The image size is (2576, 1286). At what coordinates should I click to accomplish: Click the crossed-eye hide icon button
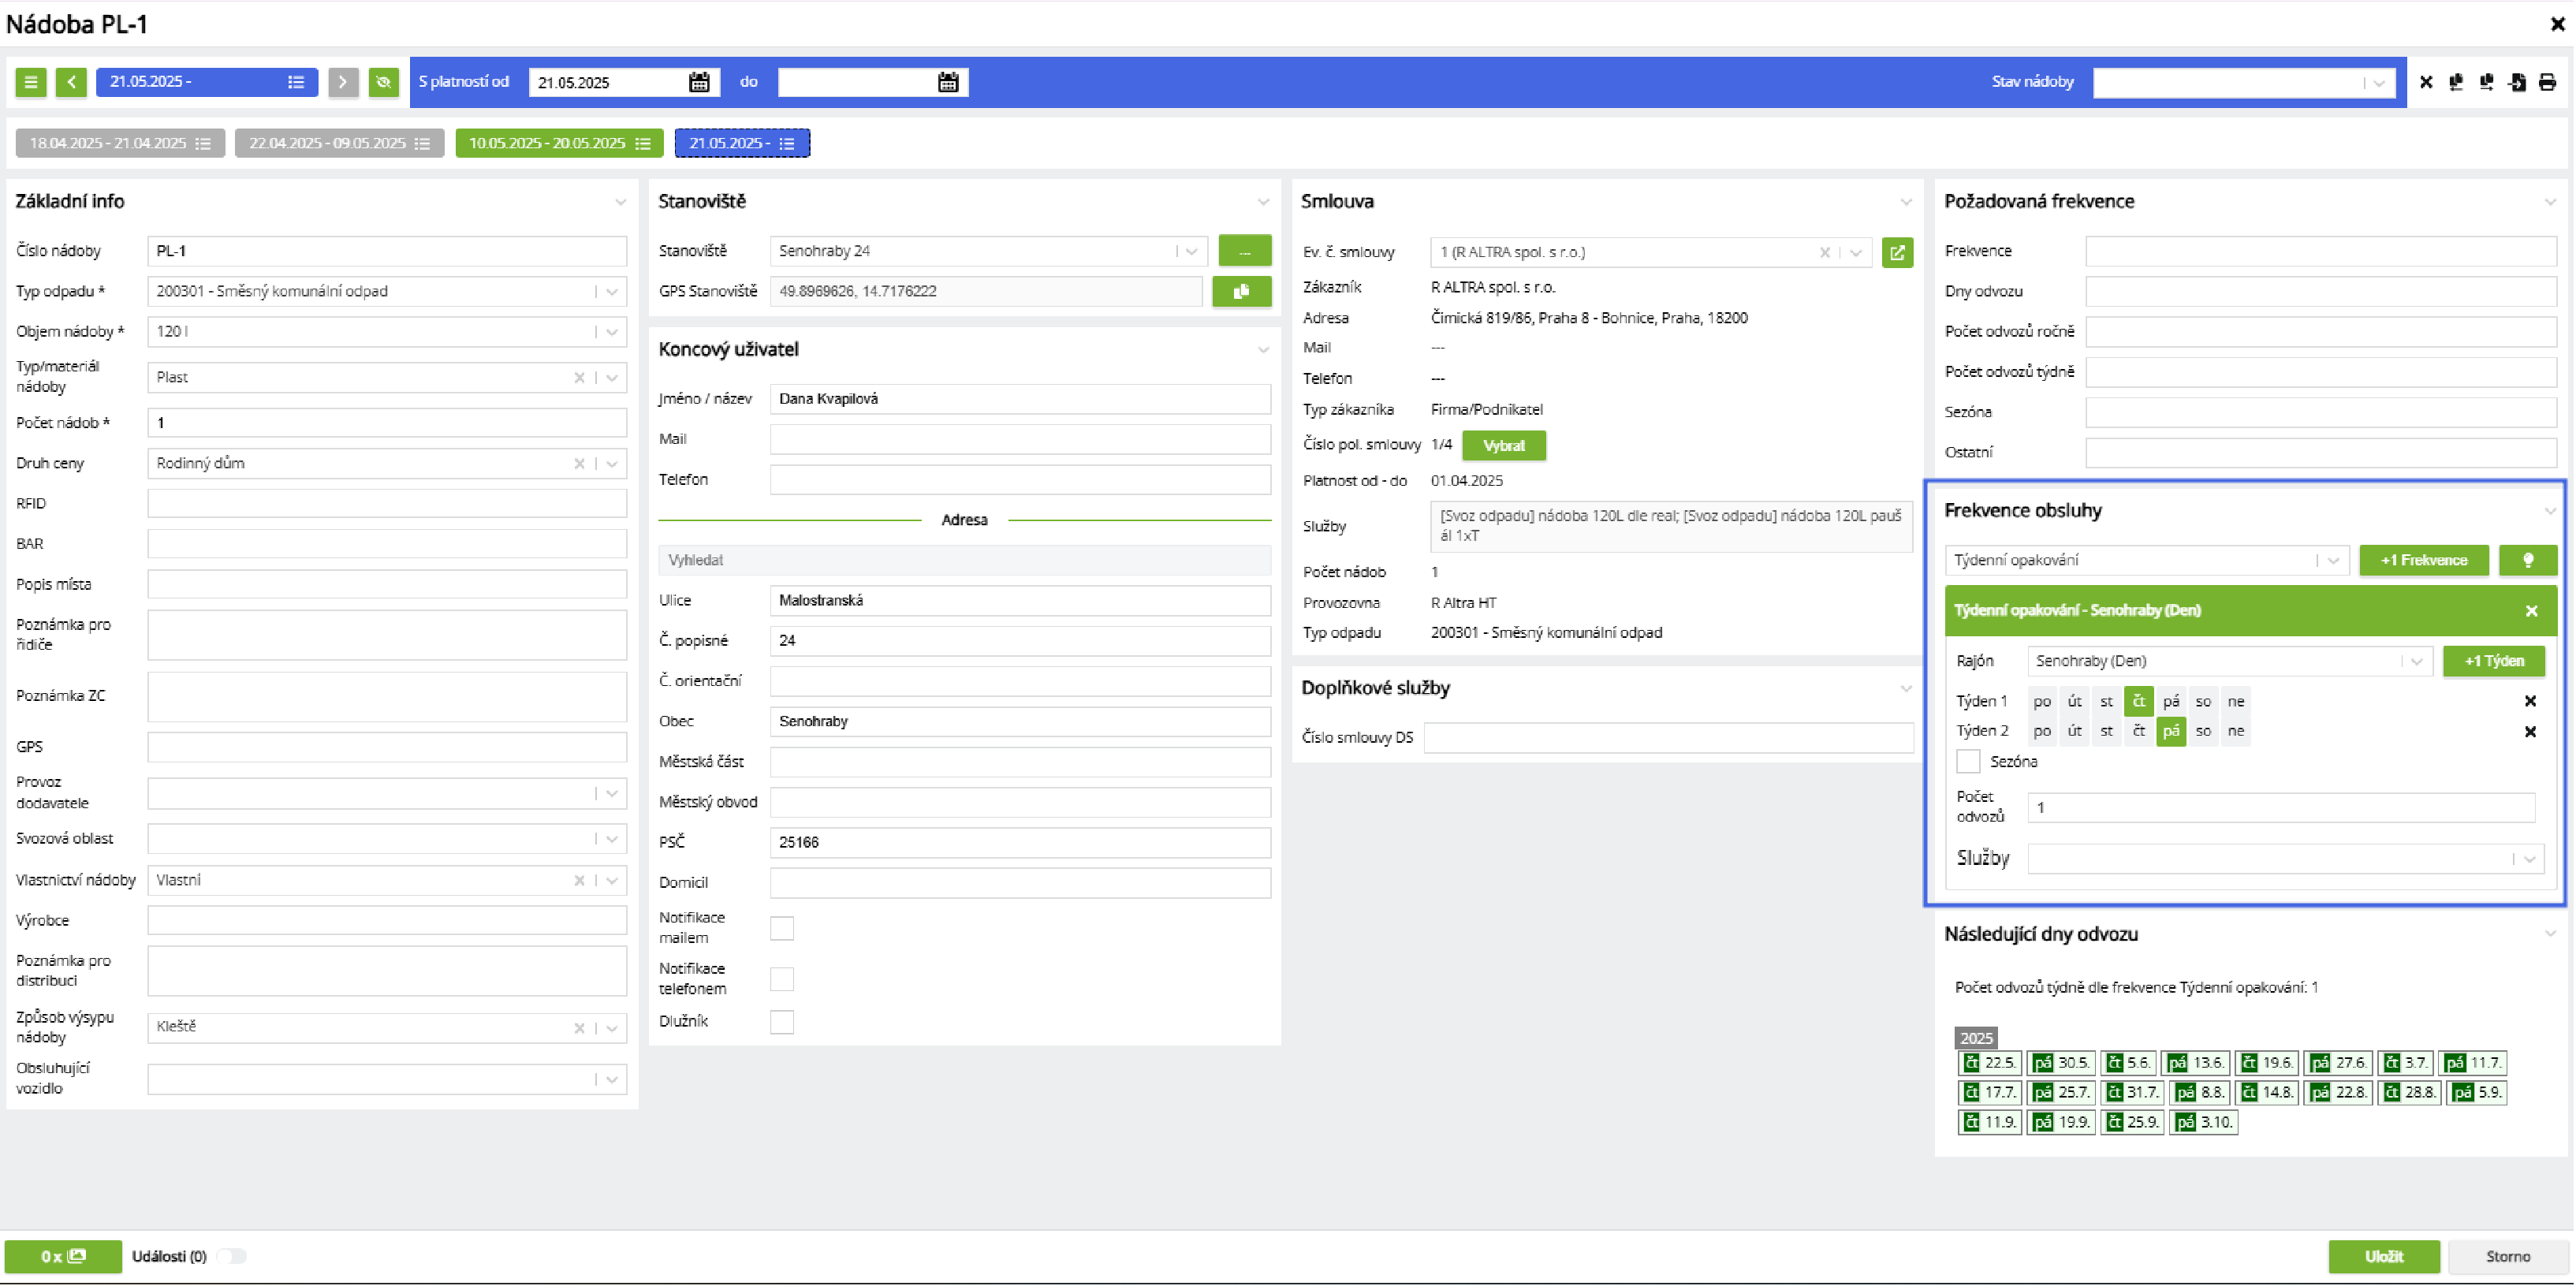383,82
